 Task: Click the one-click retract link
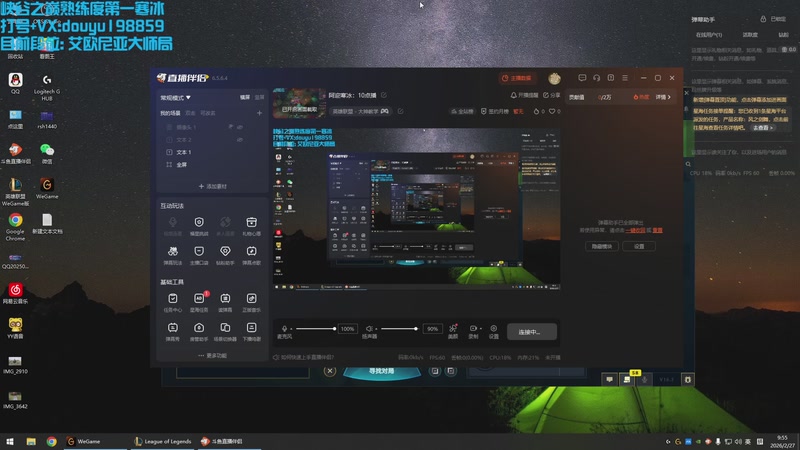coord(635,230)
